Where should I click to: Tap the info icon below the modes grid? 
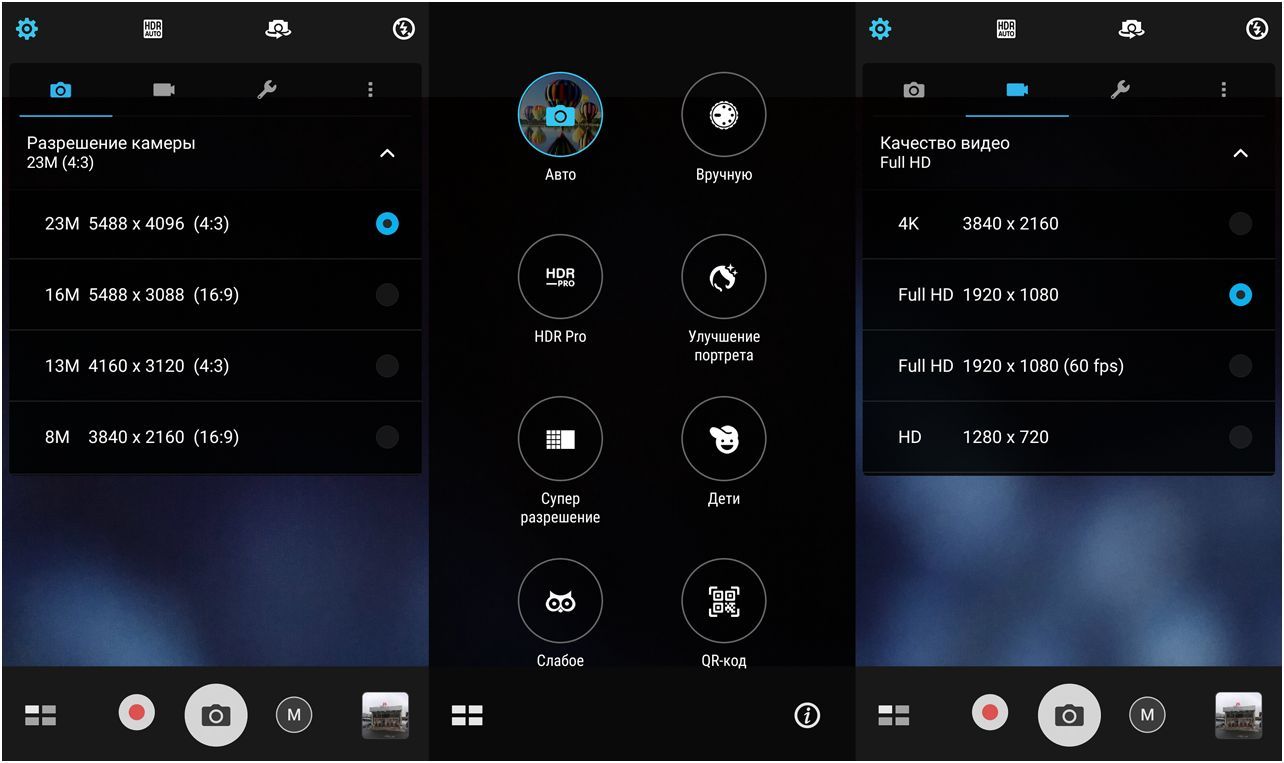coord(806,714)
